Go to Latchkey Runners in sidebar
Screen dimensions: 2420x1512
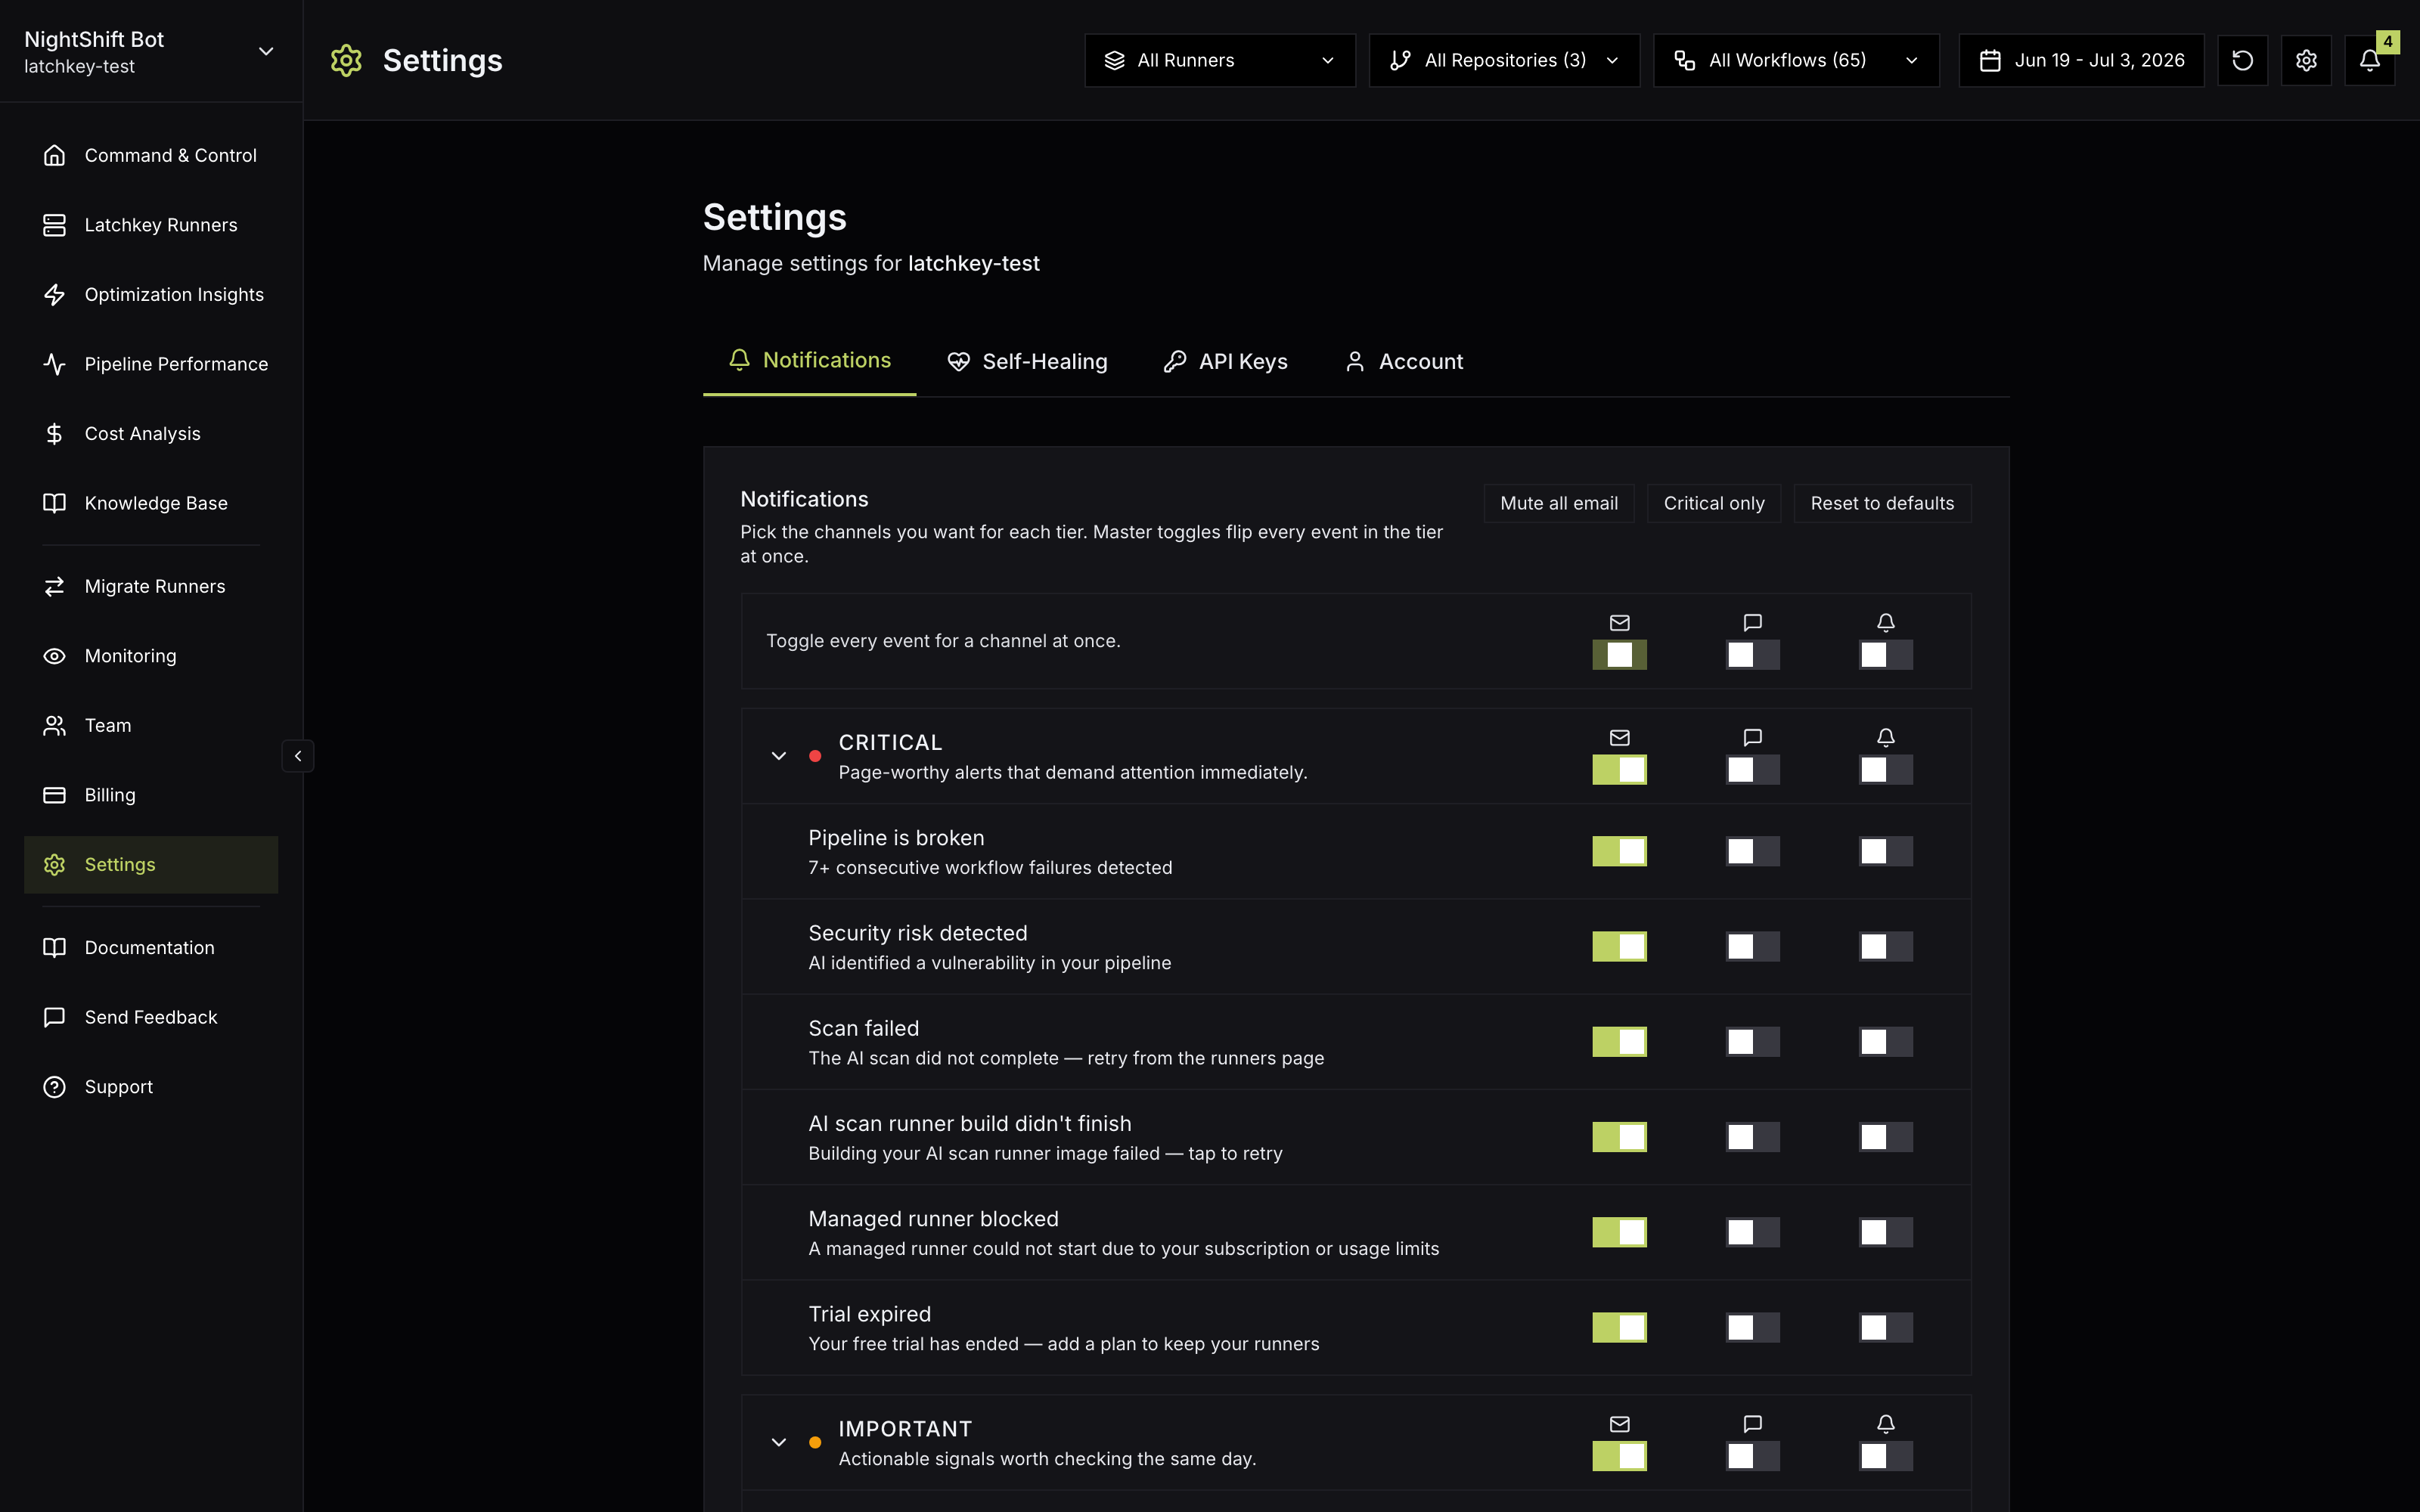click(151, 225)
